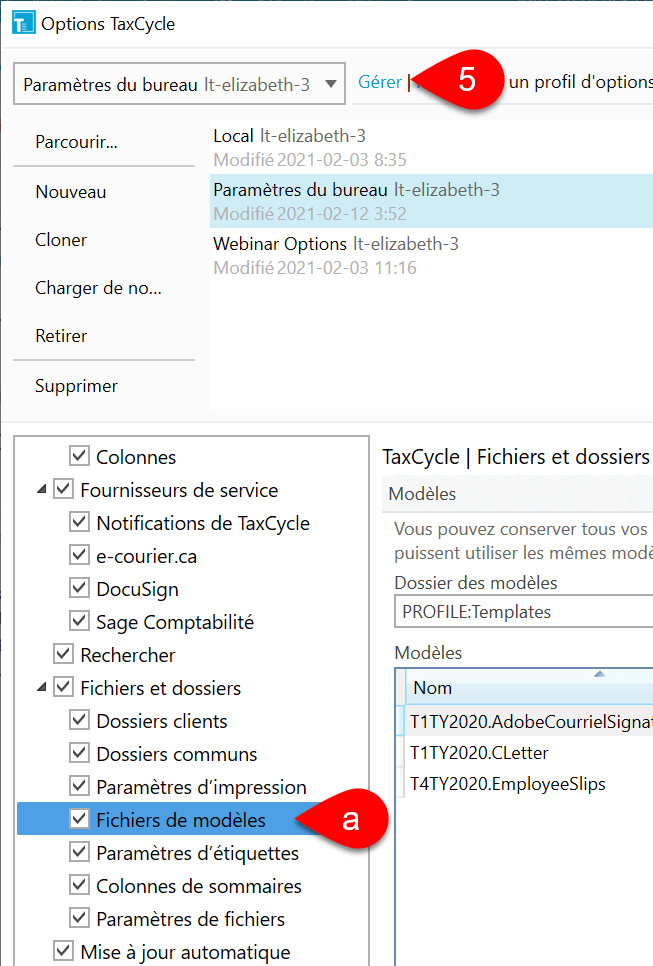Toggle the Paramètres de fichiers checkbox
Screen dimensions: 653x966
[x=79, y=918]
